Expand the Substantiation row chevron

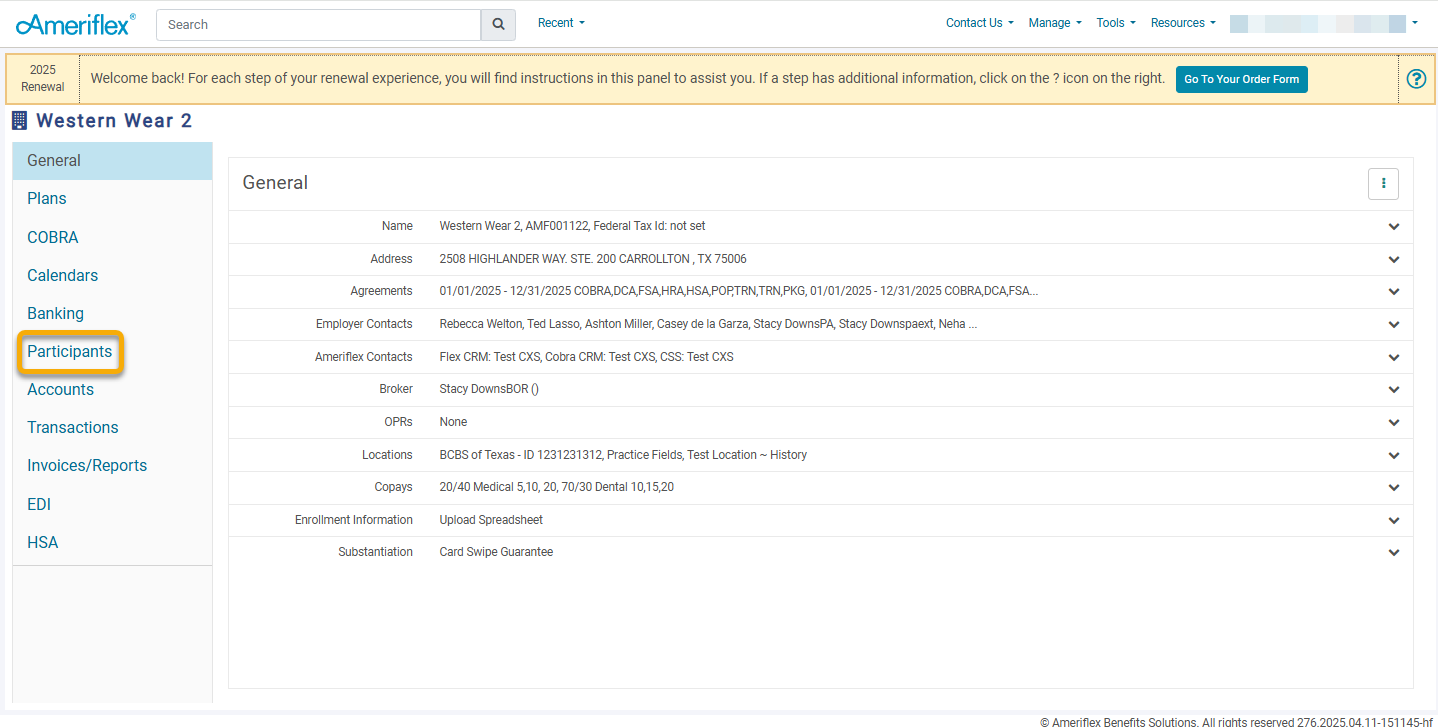point(1393,553)
